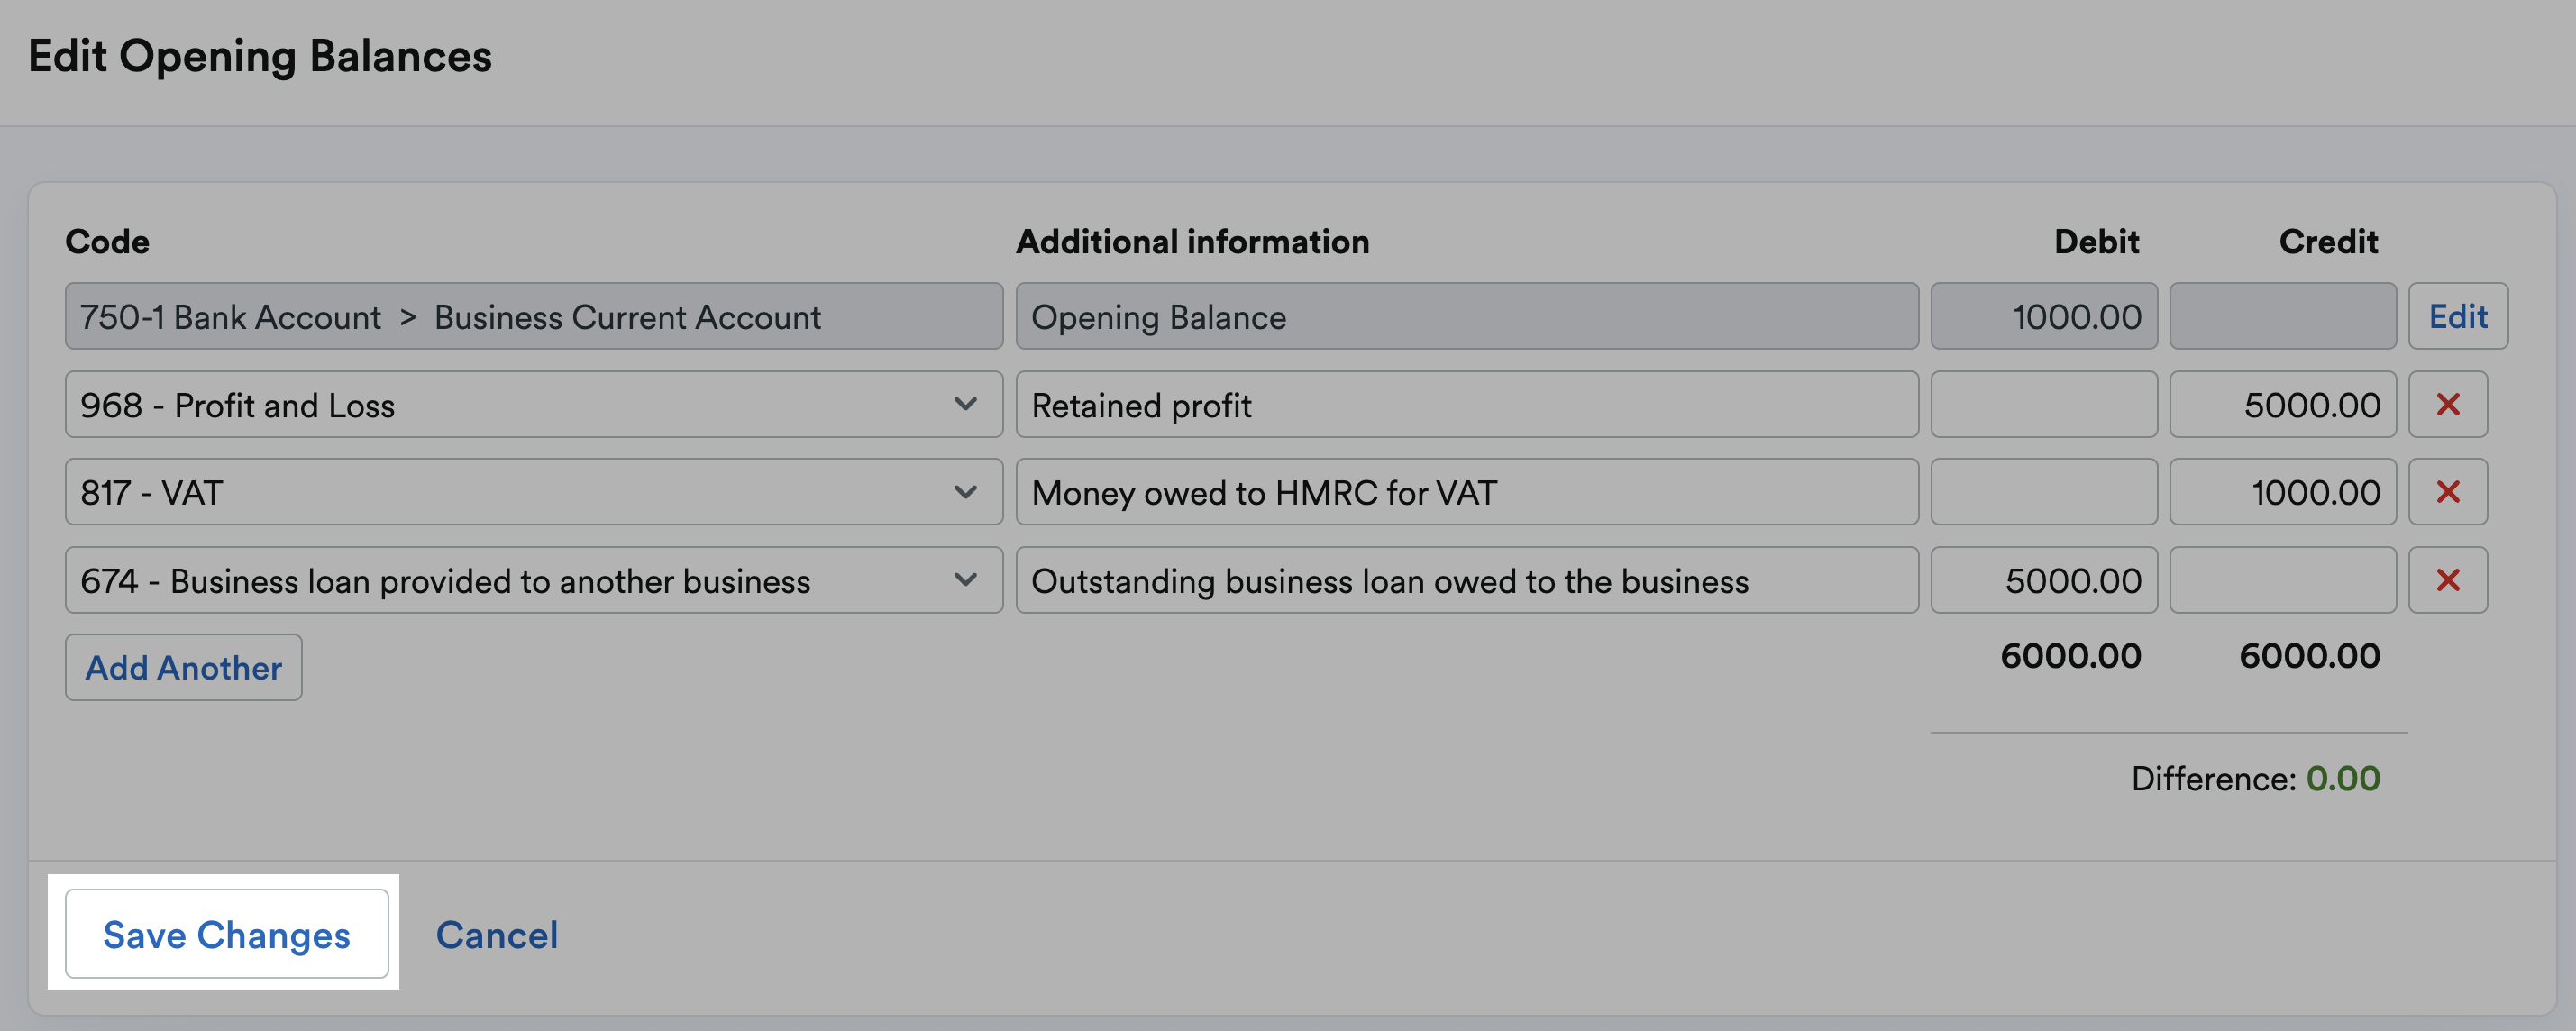Click the Business loan debit 5000.00 field
Image resolution: width=2576 pixels, height=1031 pixels.
[2044, 580]
